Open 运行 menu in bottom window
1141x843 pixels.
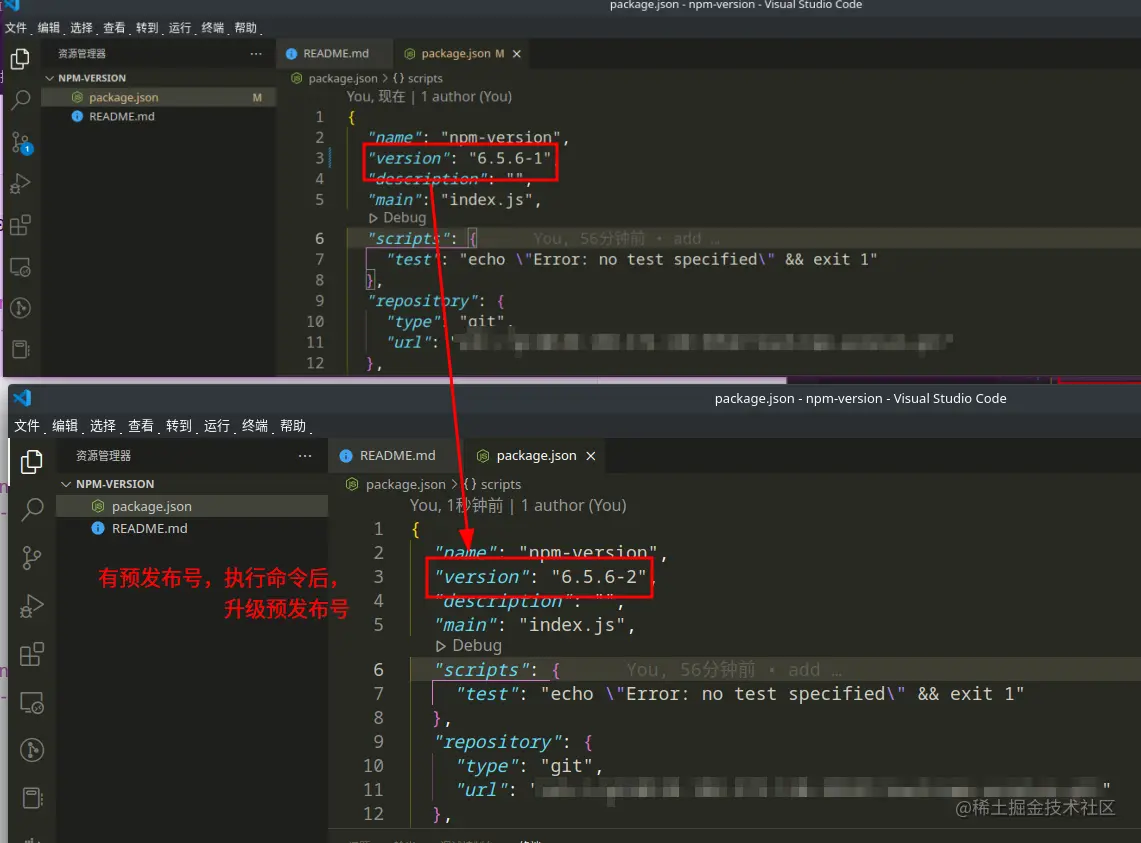click(217, 426)
